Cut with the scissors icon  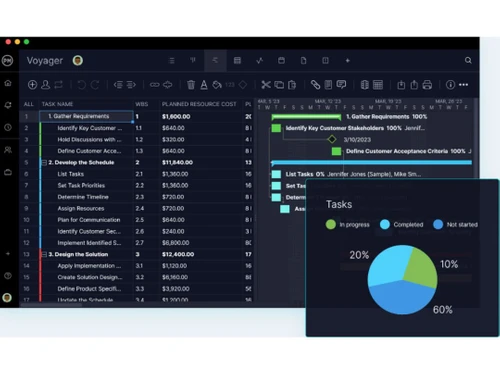[x=266, y=85]
